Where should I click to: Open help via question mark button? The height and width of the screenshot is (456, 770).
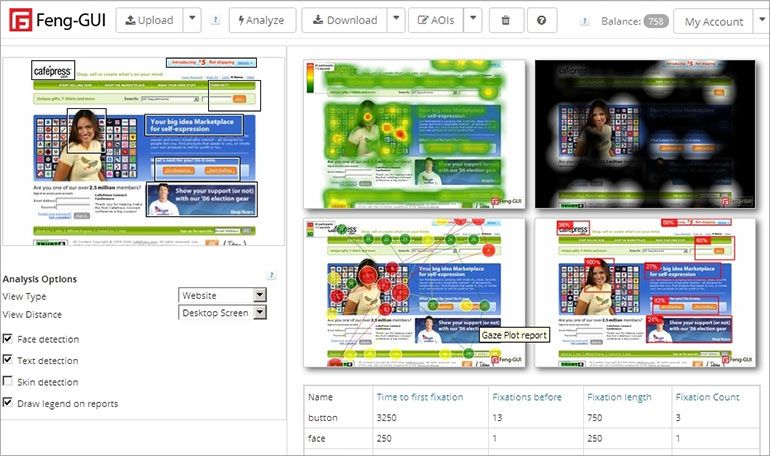click(541, 20)
